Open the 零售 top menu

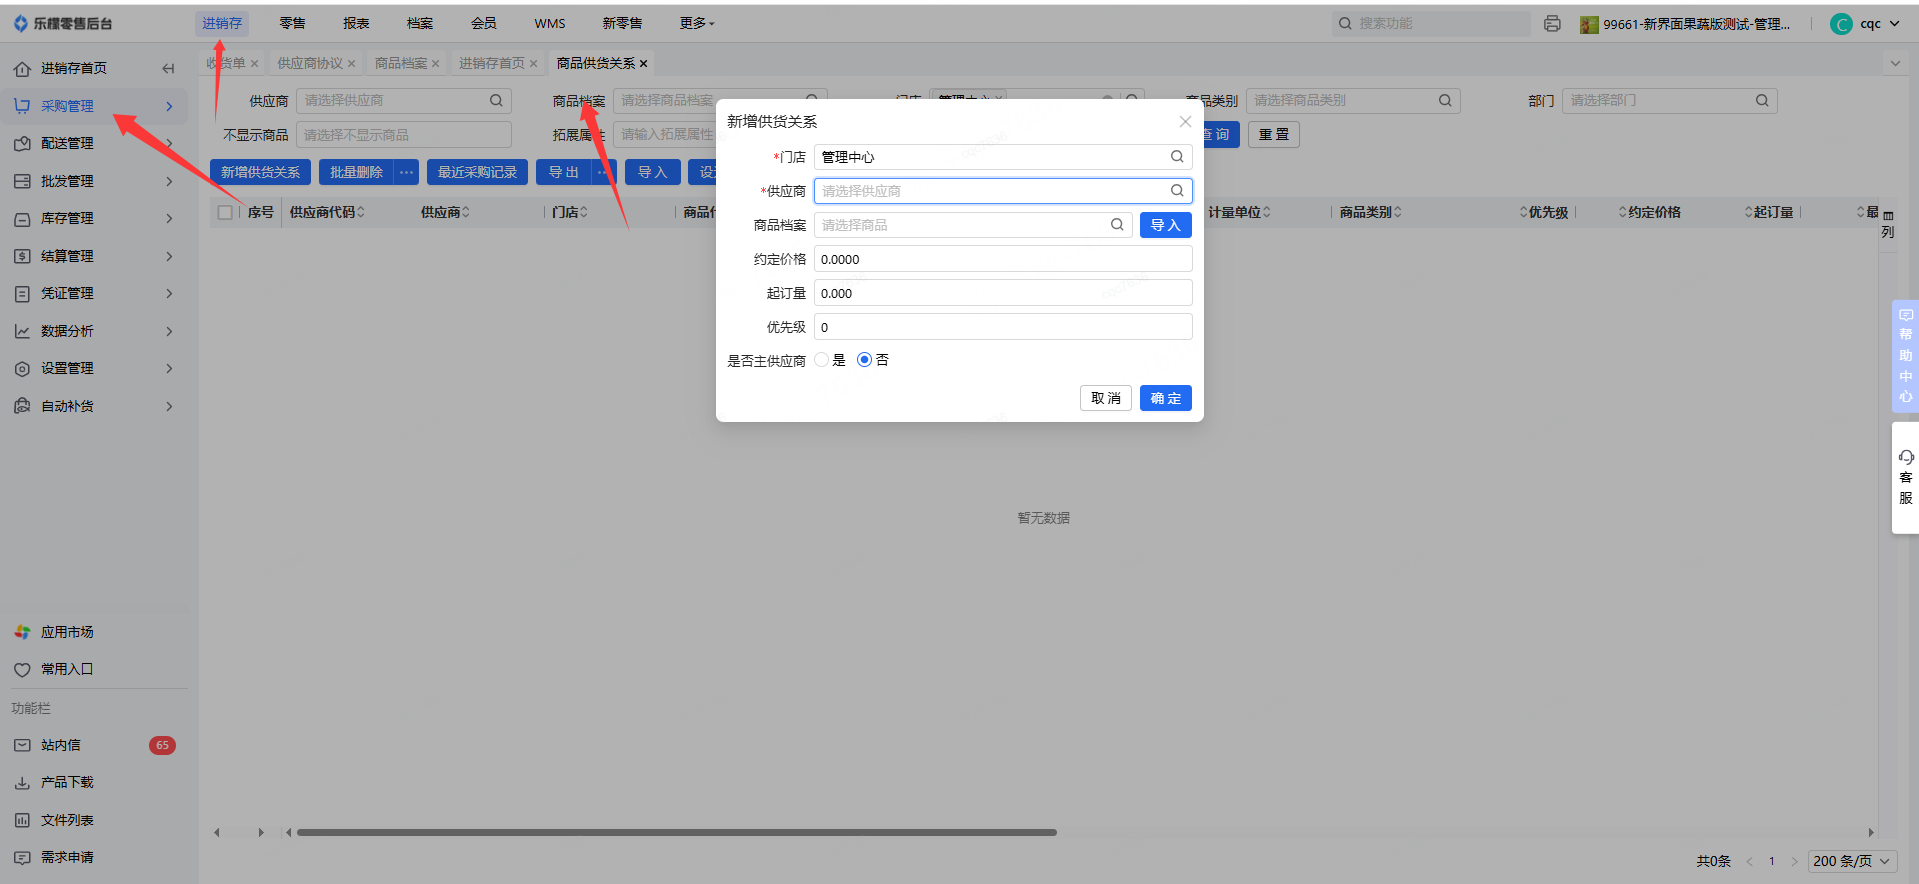(x=292, y=23)
